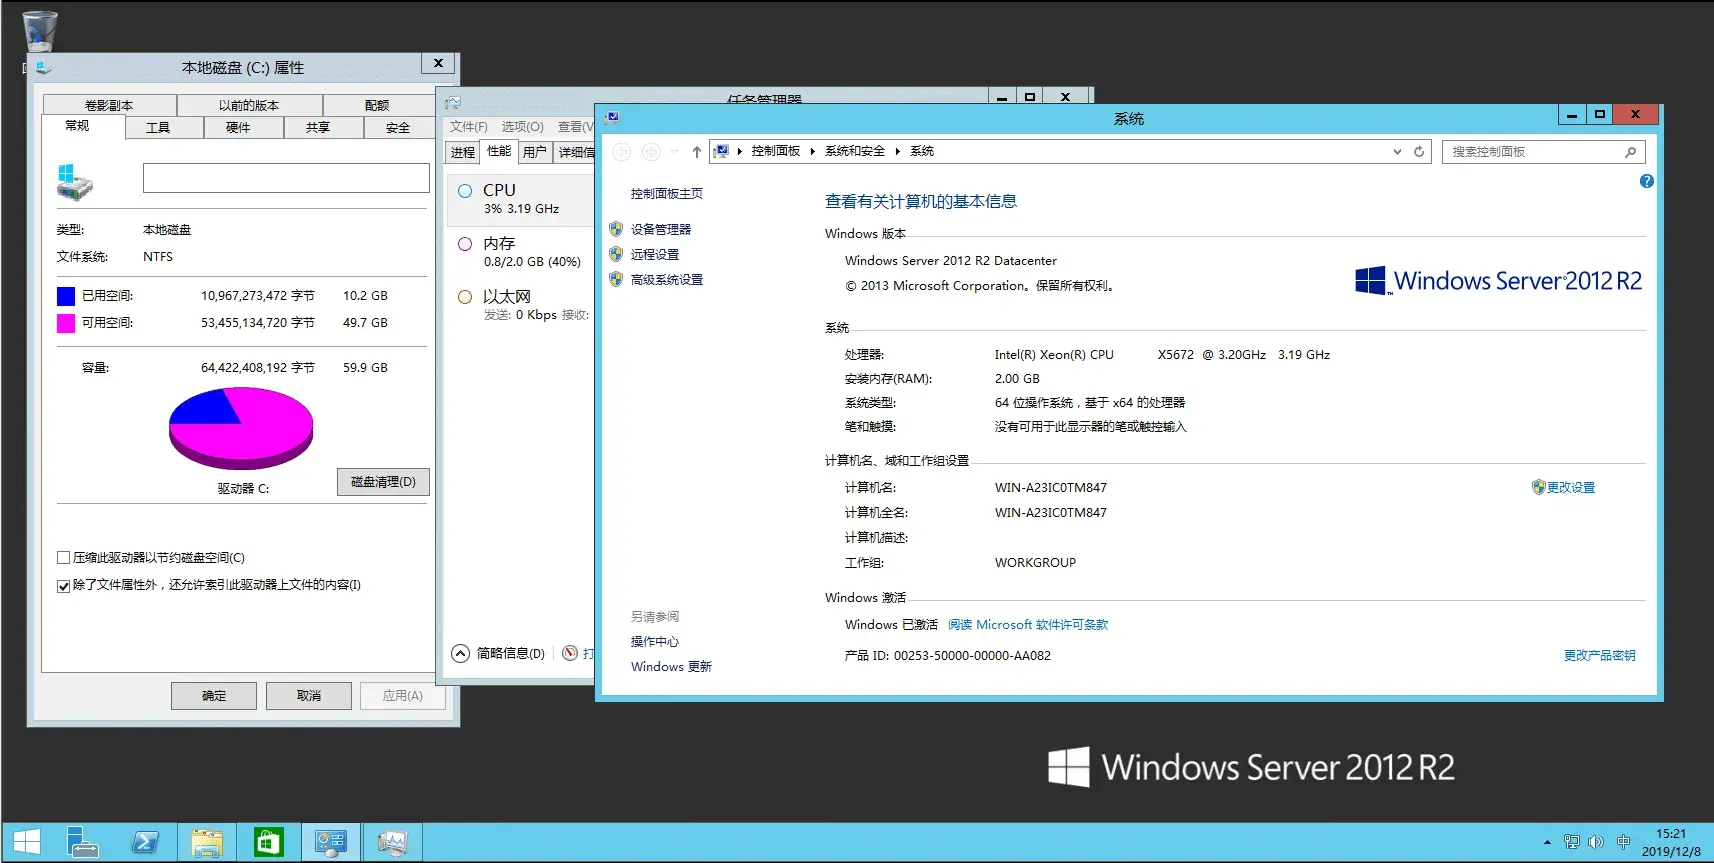Open 设备管理器 in the System sidebar
The width and height of the screenshot is (1714, 863).
tap(660, 230)
